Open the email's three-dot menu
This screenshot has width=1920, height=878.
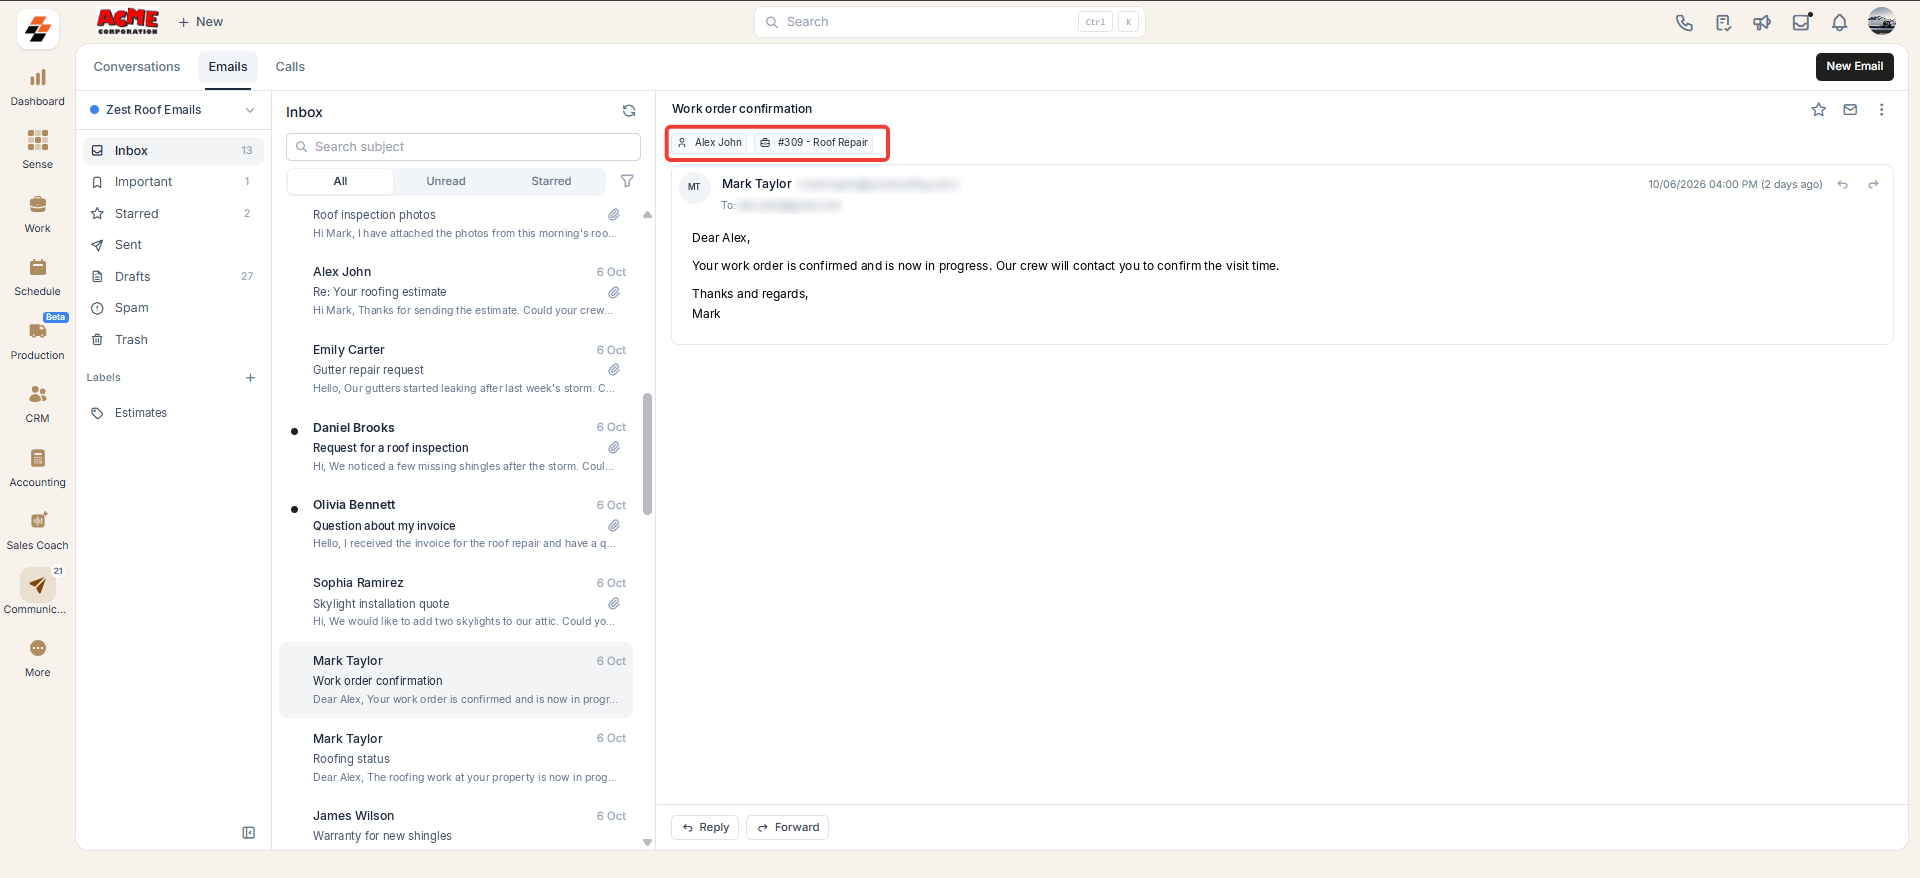coord(1881,110)
